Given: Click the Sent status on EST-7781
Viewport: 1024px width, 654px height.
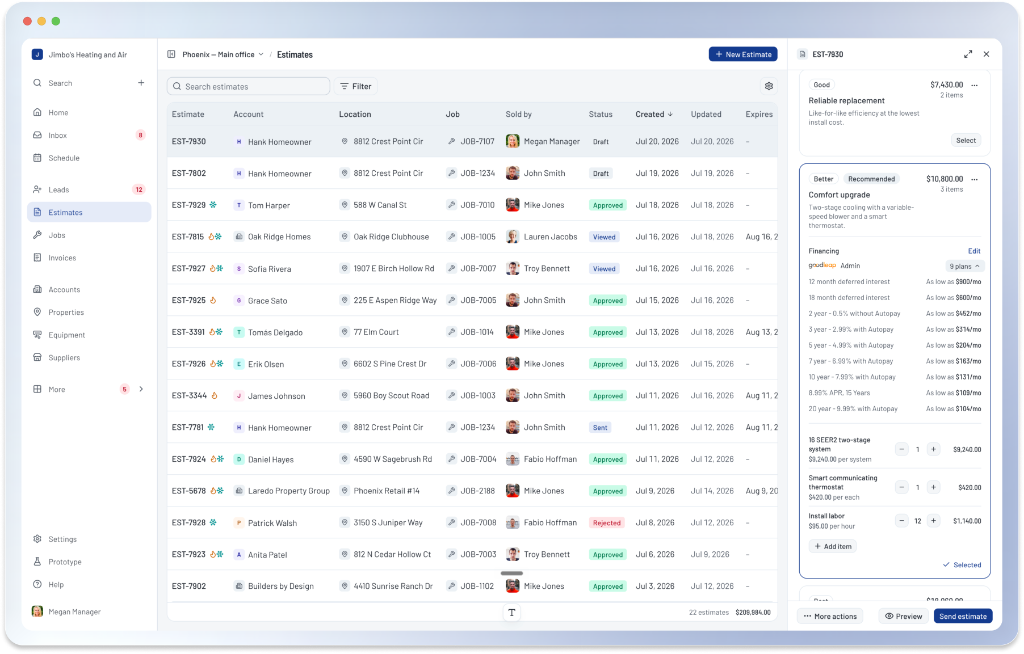Looking at the screenshot, I should [600, 427].
